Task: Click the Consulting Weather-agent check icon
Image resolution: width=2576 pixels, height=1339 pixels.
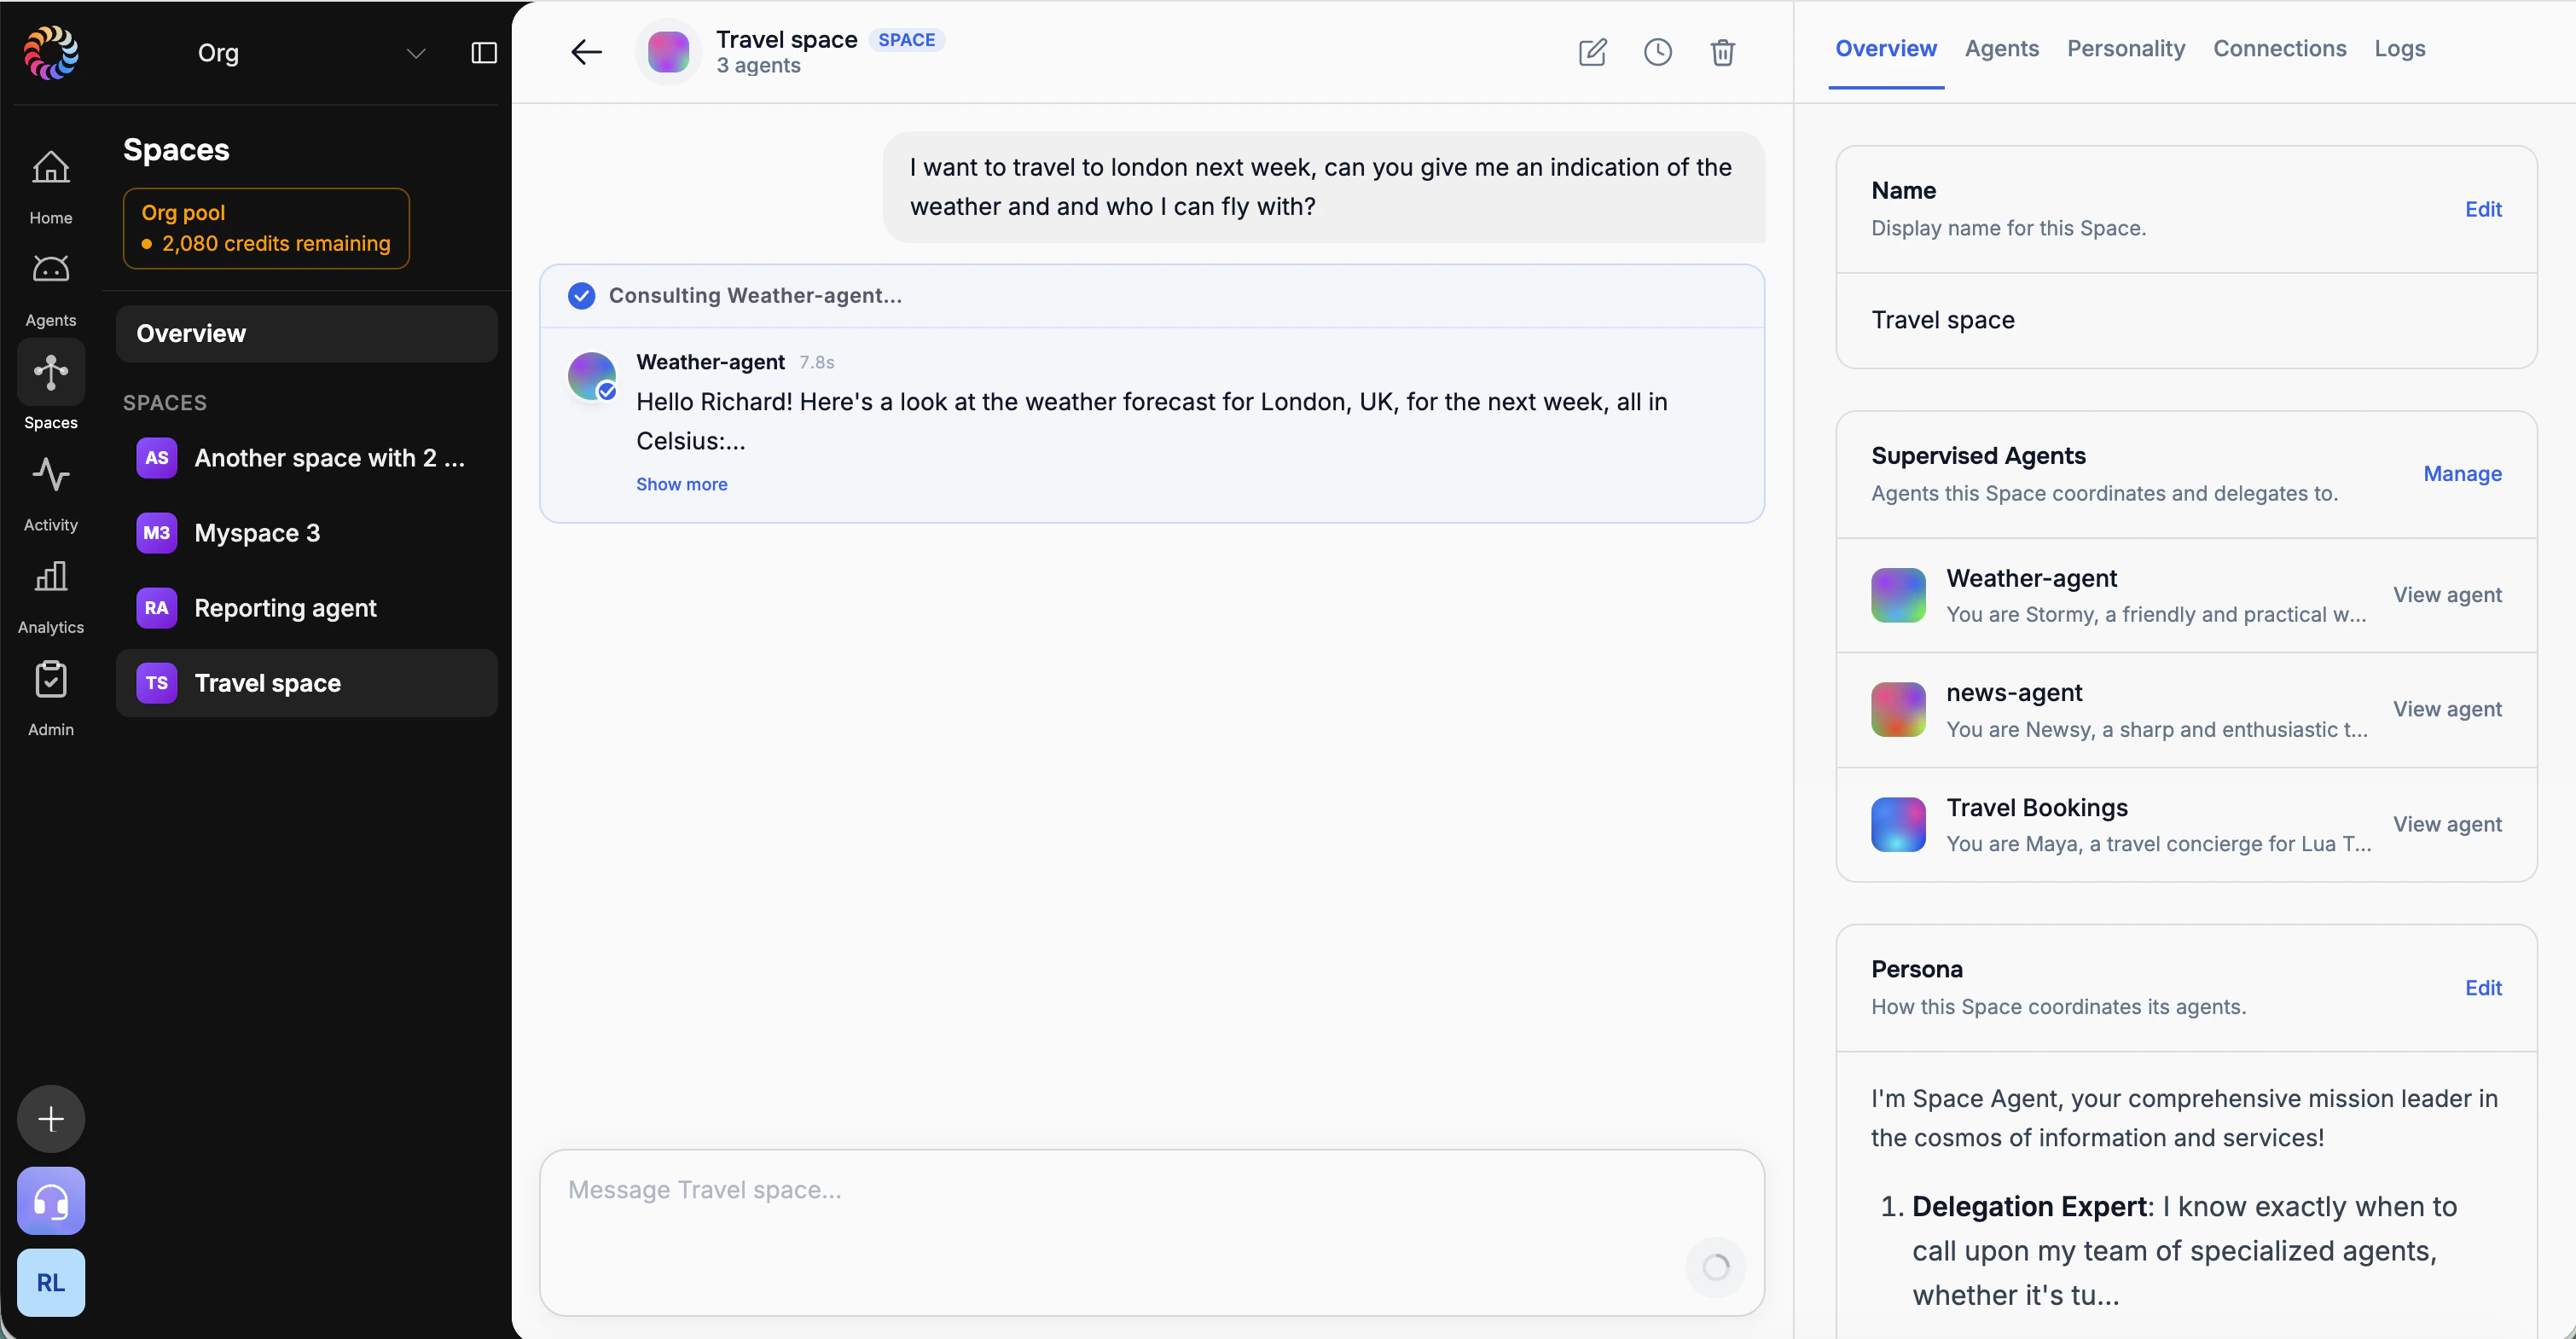Action: point(581,295)
